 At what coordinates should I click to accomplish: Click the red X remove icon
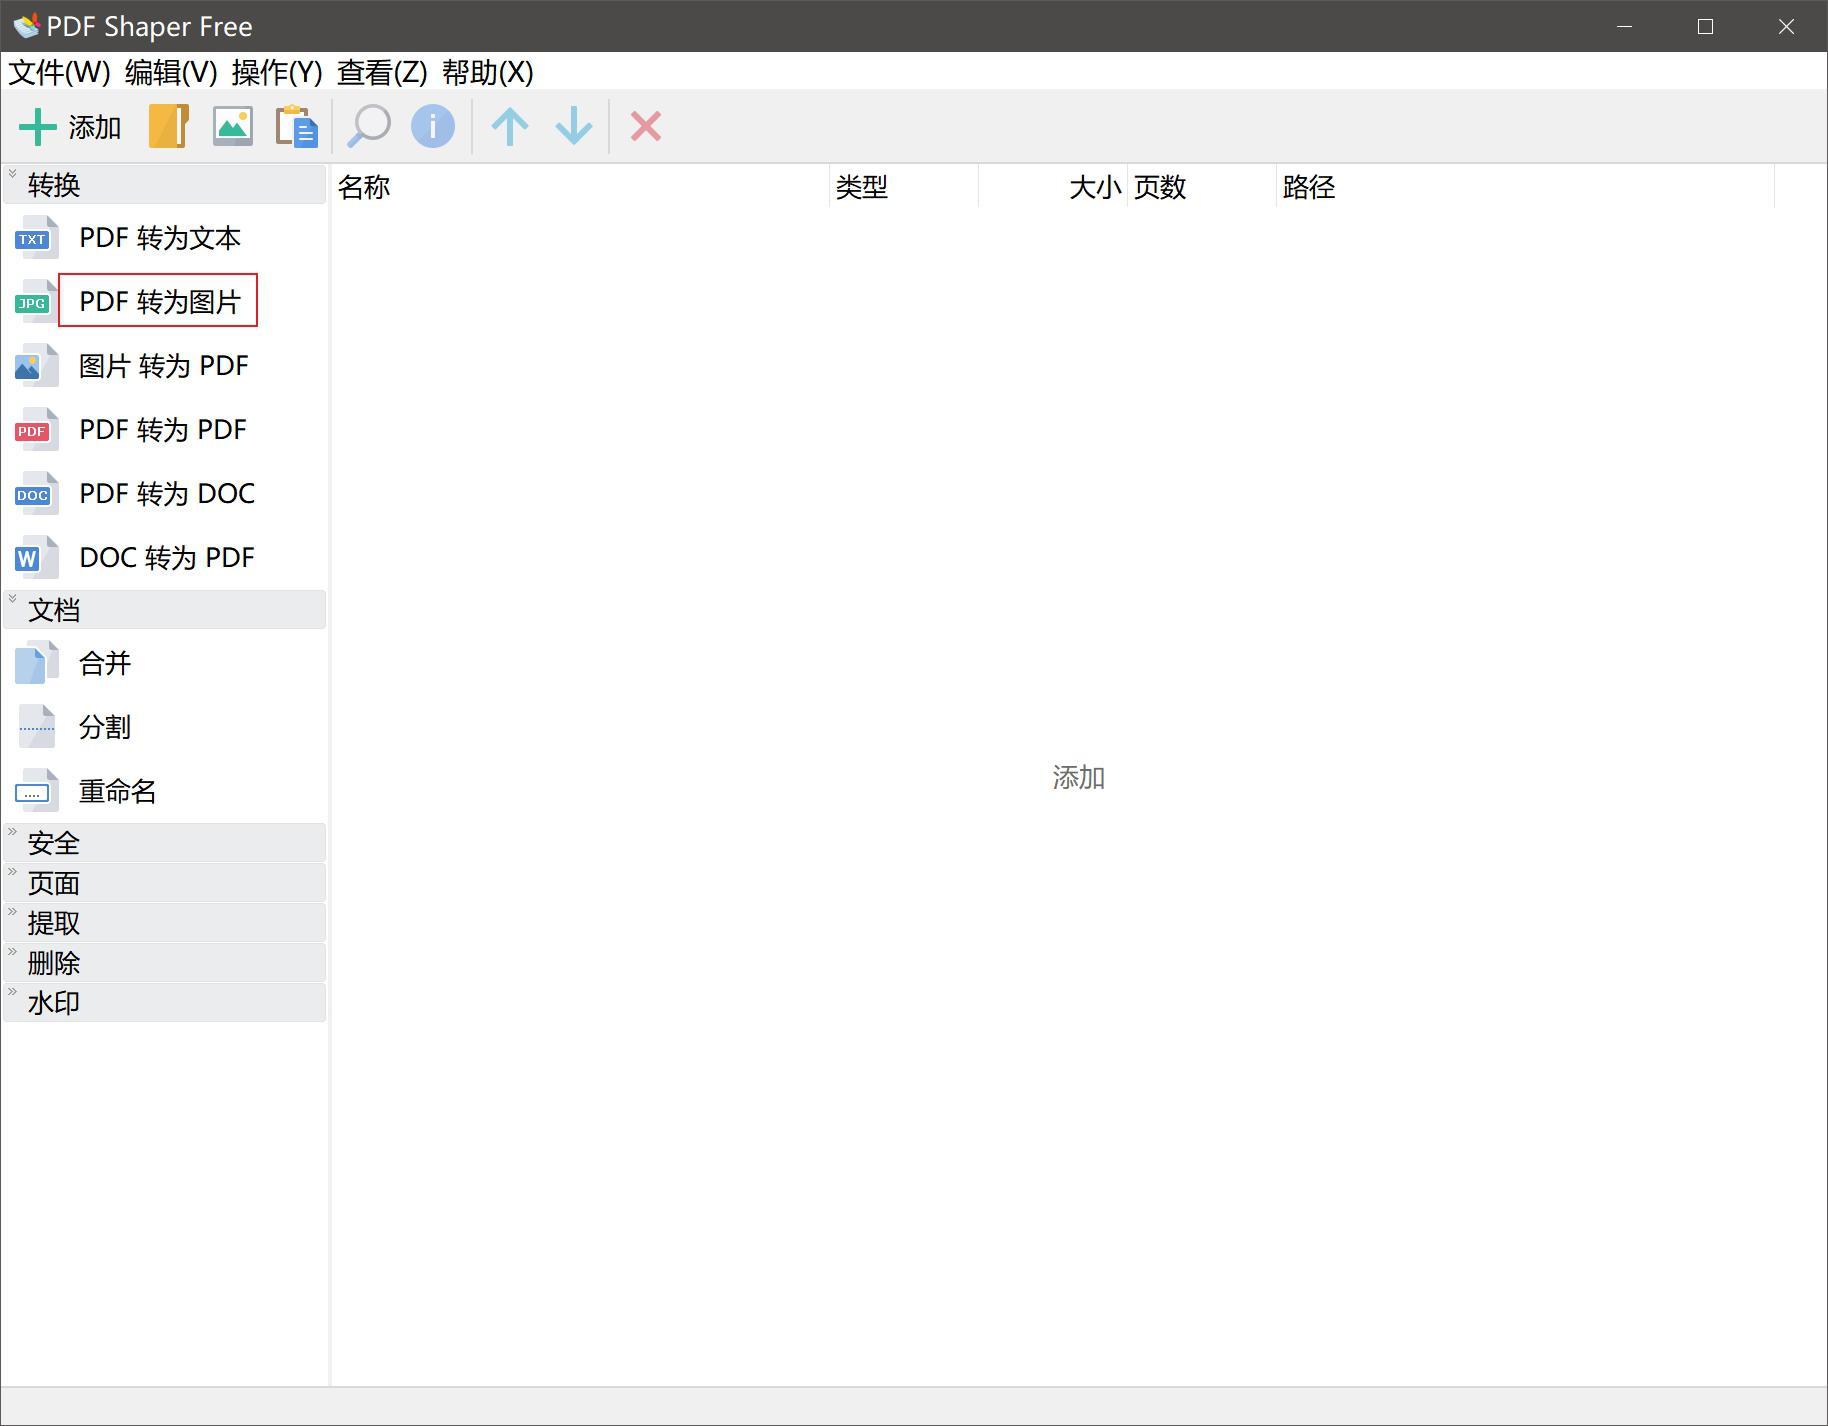click(646, 126)
